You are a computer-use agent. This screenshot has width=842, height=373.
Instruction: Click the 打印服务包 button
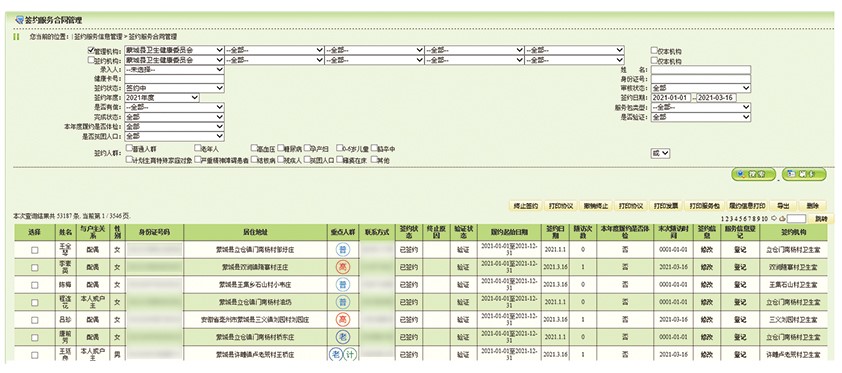pos(705,206)
